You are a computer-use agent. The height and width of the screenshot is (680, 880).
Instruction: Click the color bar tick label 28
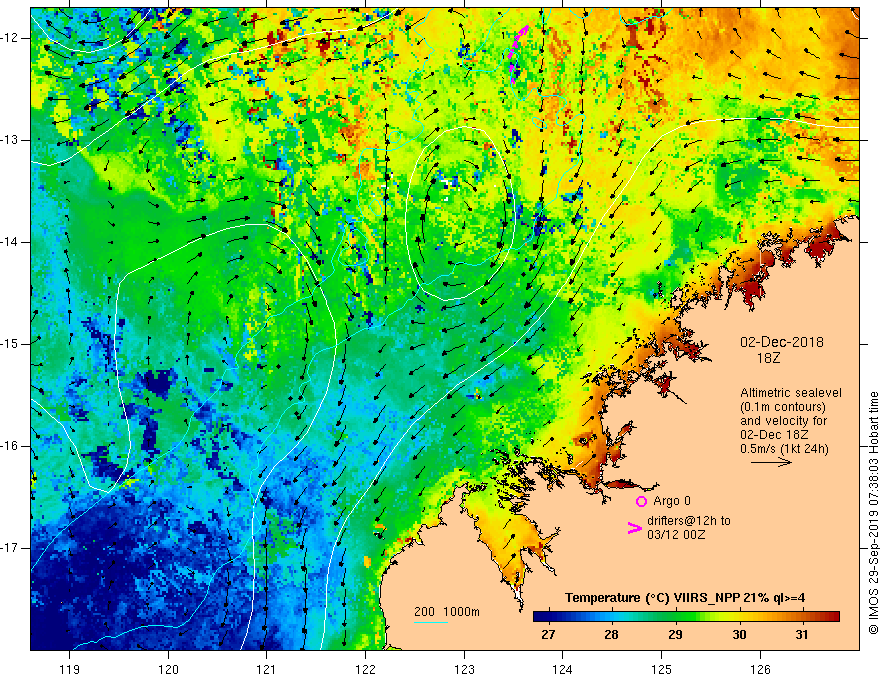[611, 635]
